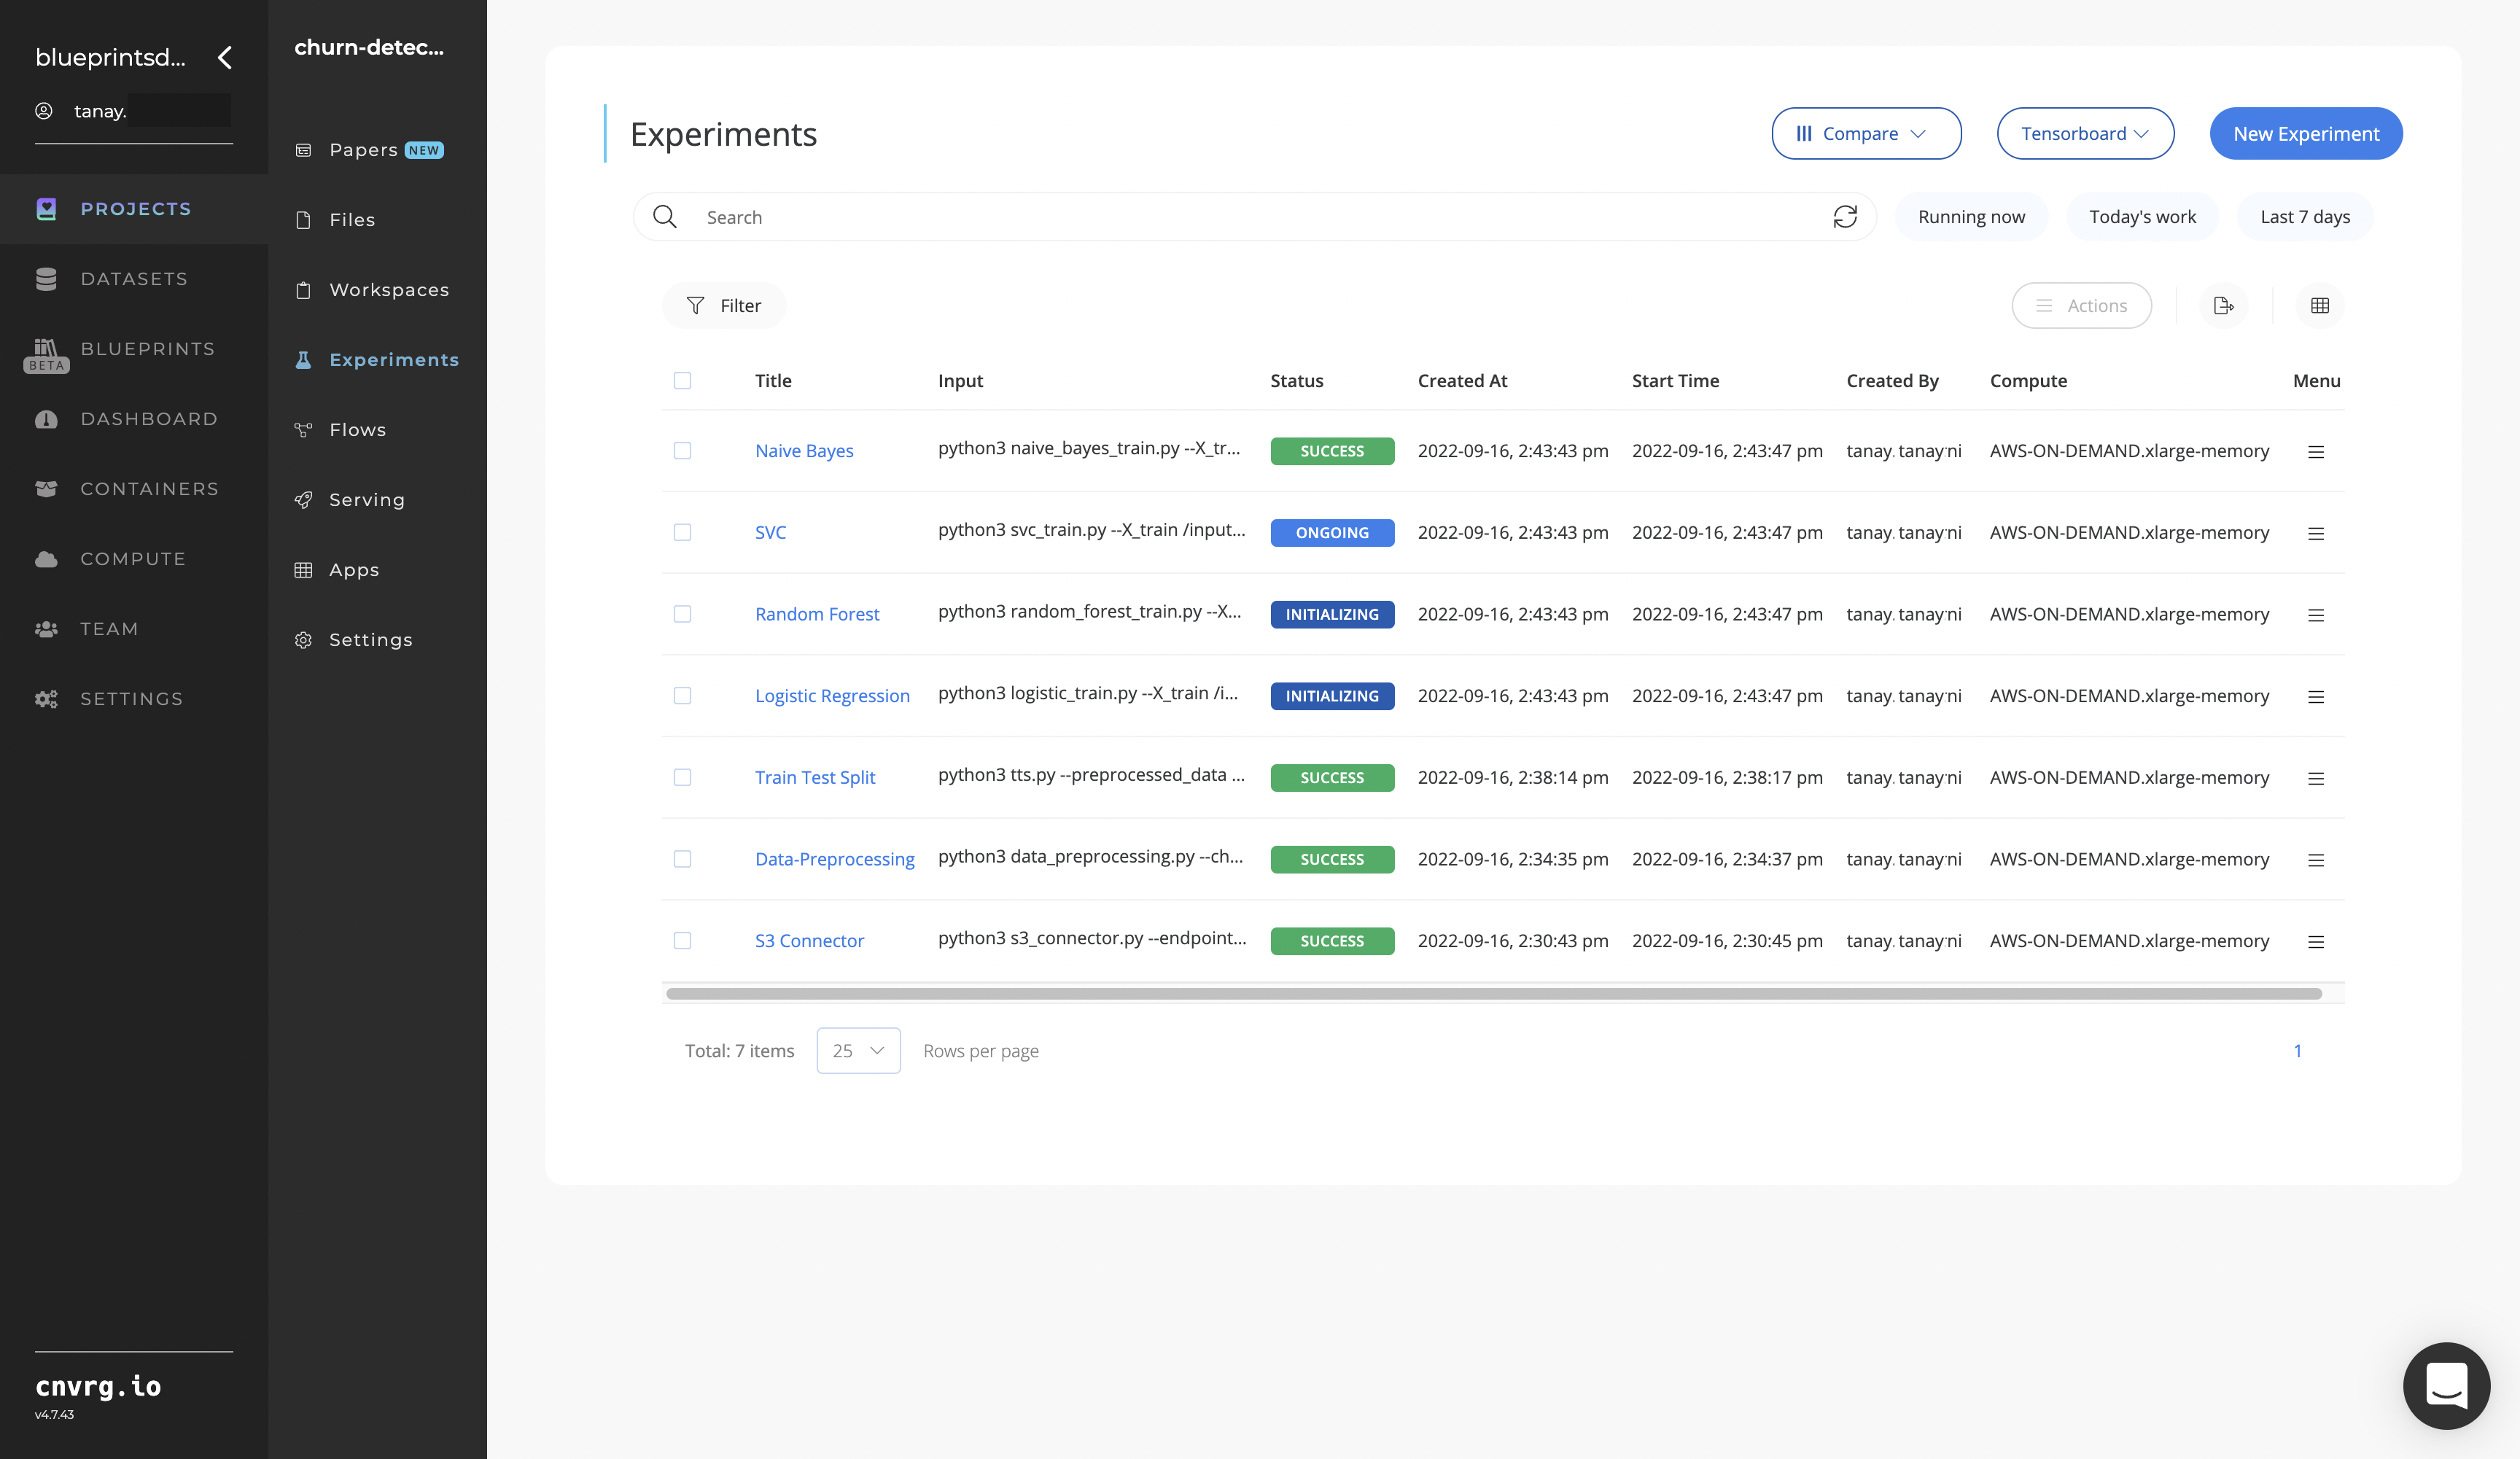Click the Team people icon
This screenshot has width=2520, height=1459.
(x=46, y=629)
